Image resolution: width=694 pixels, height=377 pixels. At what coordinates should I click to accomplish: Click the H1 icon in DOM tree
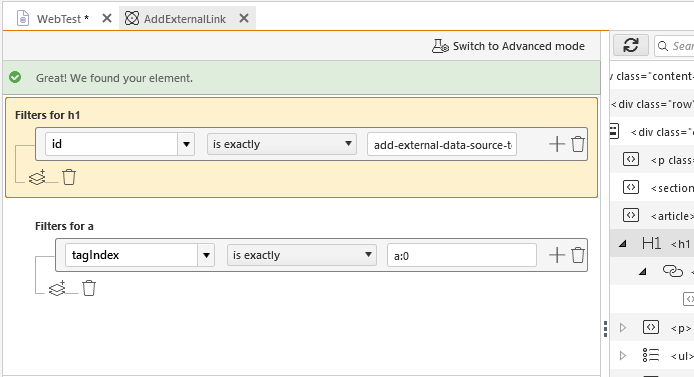[652, 243]
